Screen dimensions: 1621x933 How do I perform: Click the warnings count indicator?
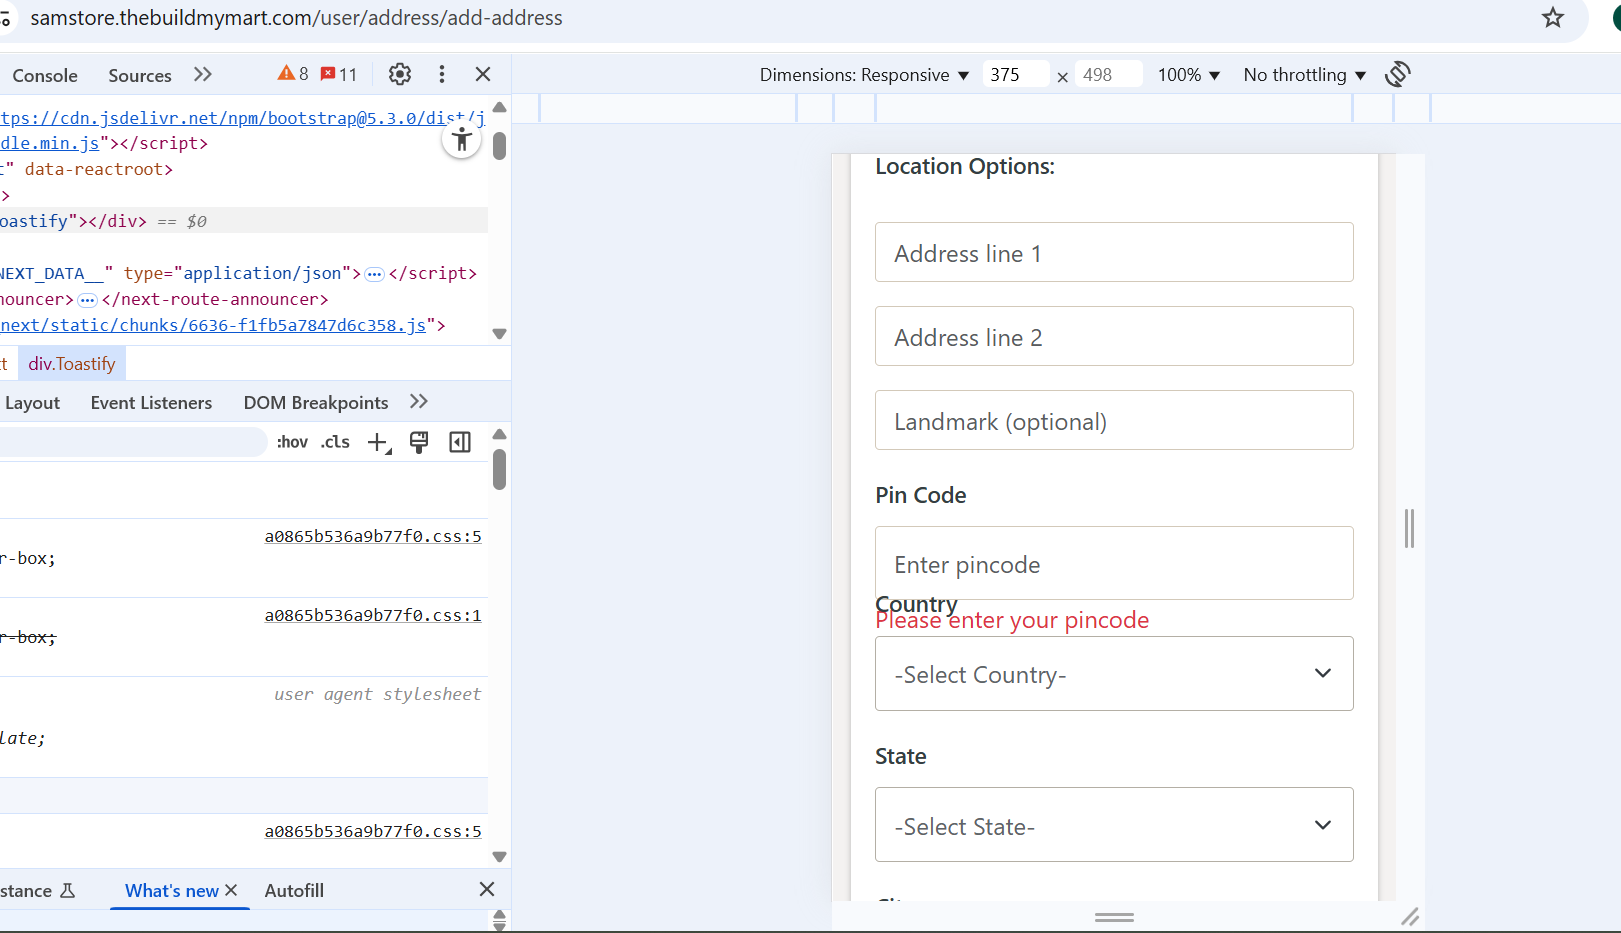tap(293, 74)
